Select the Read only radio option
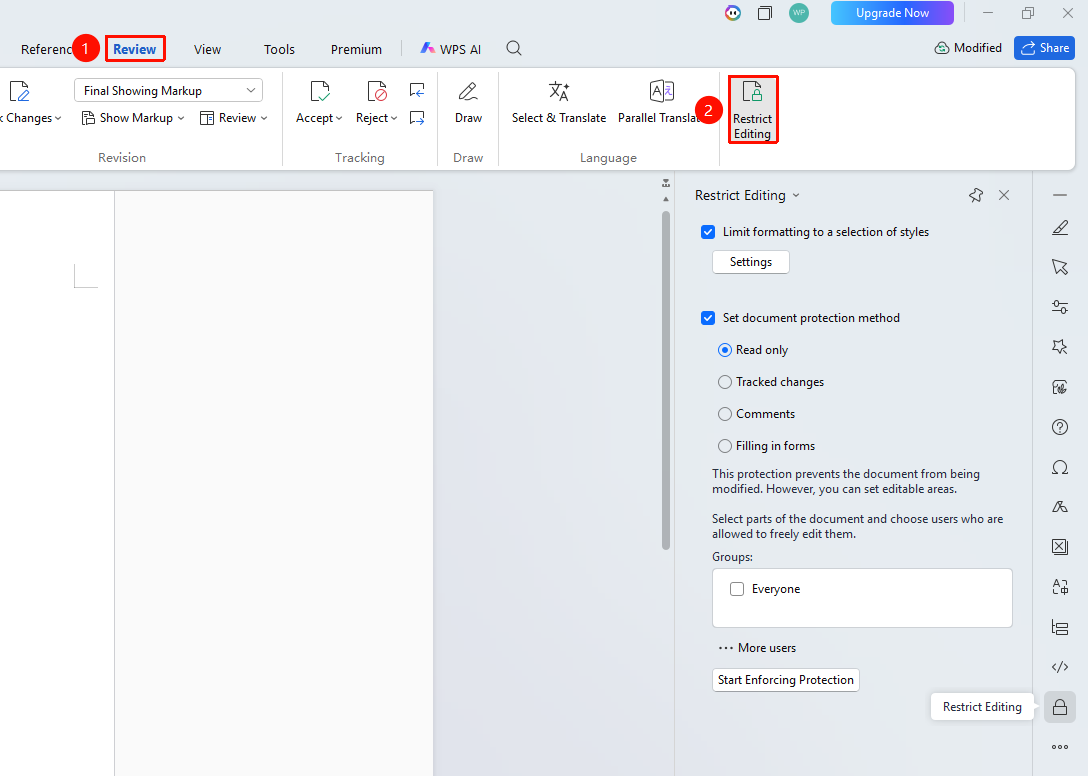1088x776 pixels. coord(724,350)
